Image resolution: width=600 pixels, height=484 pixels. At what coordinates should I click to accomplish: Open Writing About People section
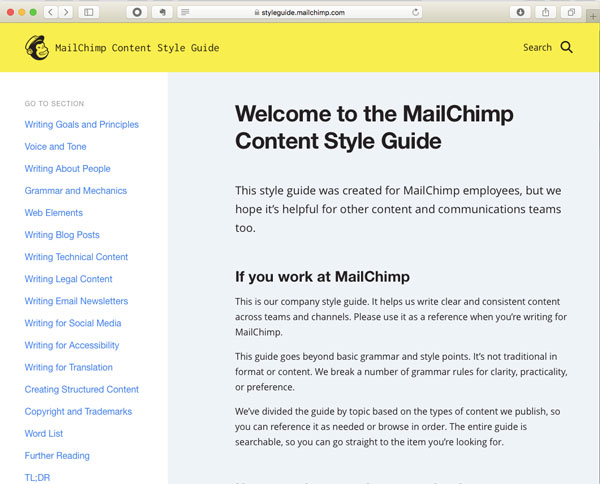point(67,169)
